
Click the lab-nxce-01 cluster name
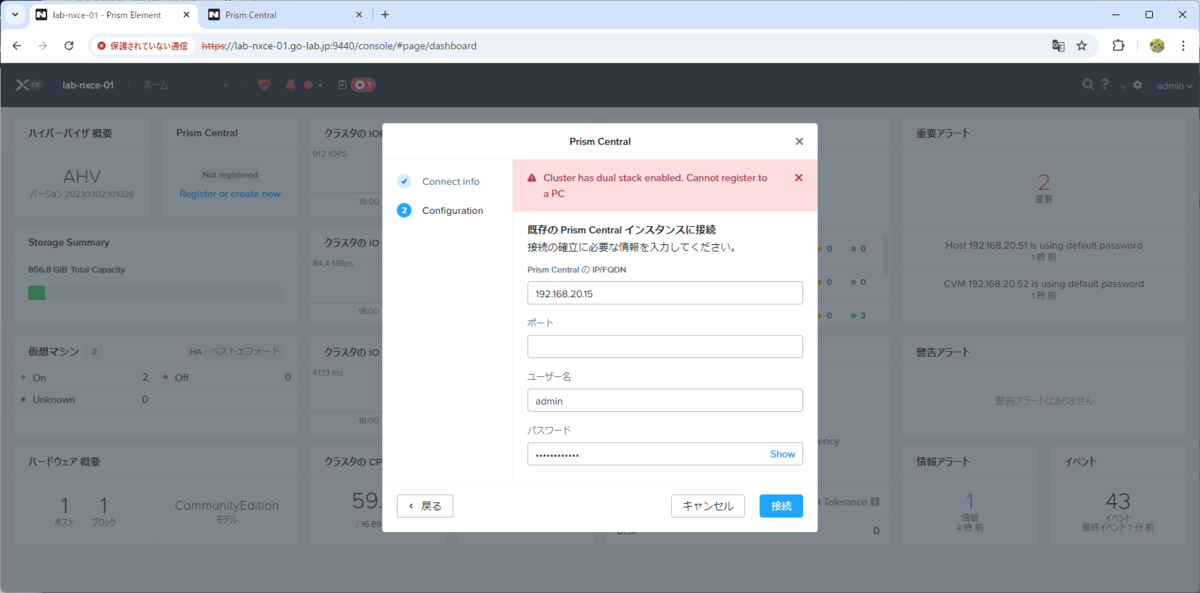[x=88, y=85]
